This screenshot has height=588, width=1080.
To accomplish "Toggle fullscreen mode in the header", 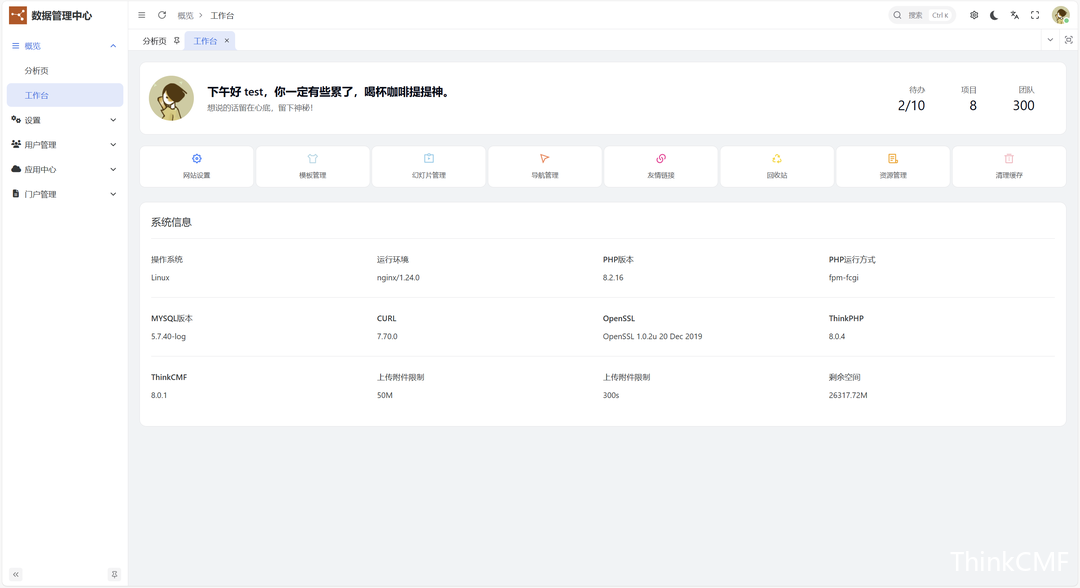I will [x=1035, y=15].
